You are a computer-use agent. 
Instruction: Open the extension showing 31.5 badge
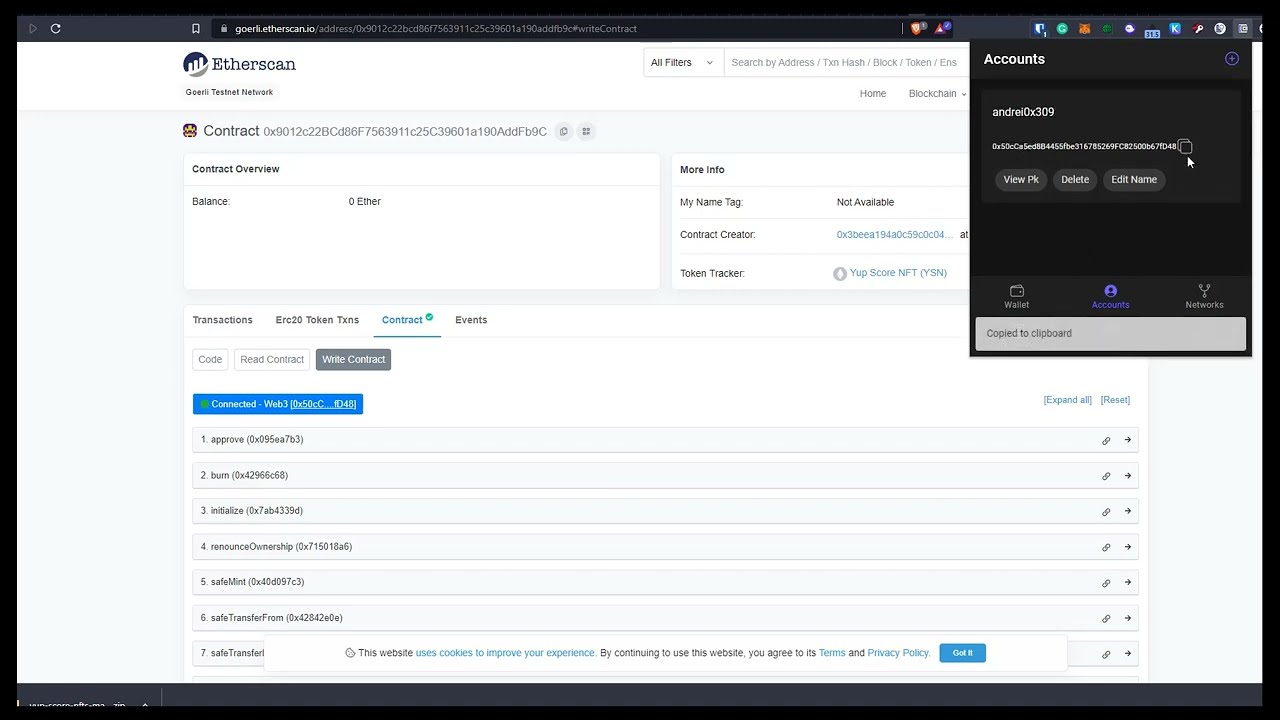coord(1152,30)
